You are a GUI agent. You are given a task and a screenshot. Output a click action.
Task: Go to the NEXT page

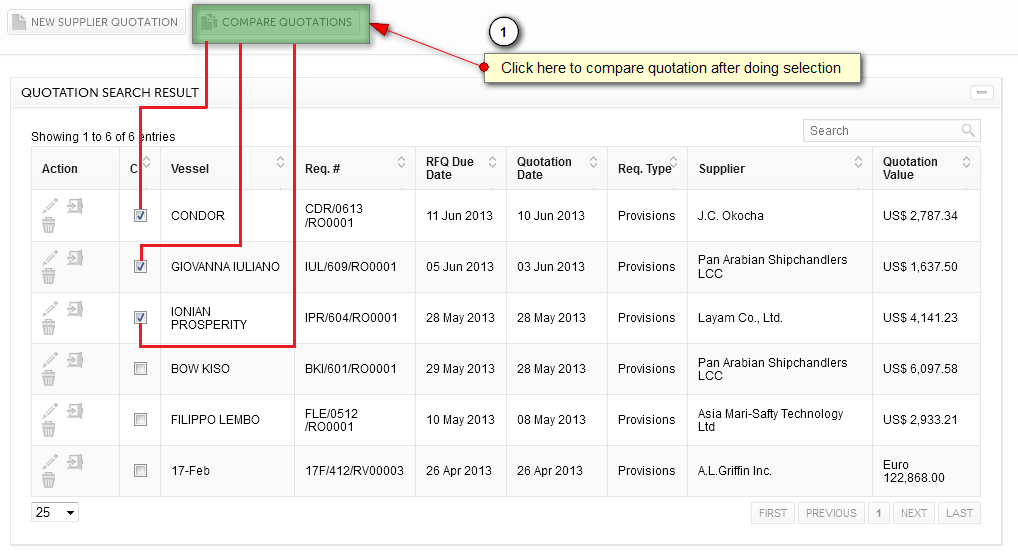(913, 513)
